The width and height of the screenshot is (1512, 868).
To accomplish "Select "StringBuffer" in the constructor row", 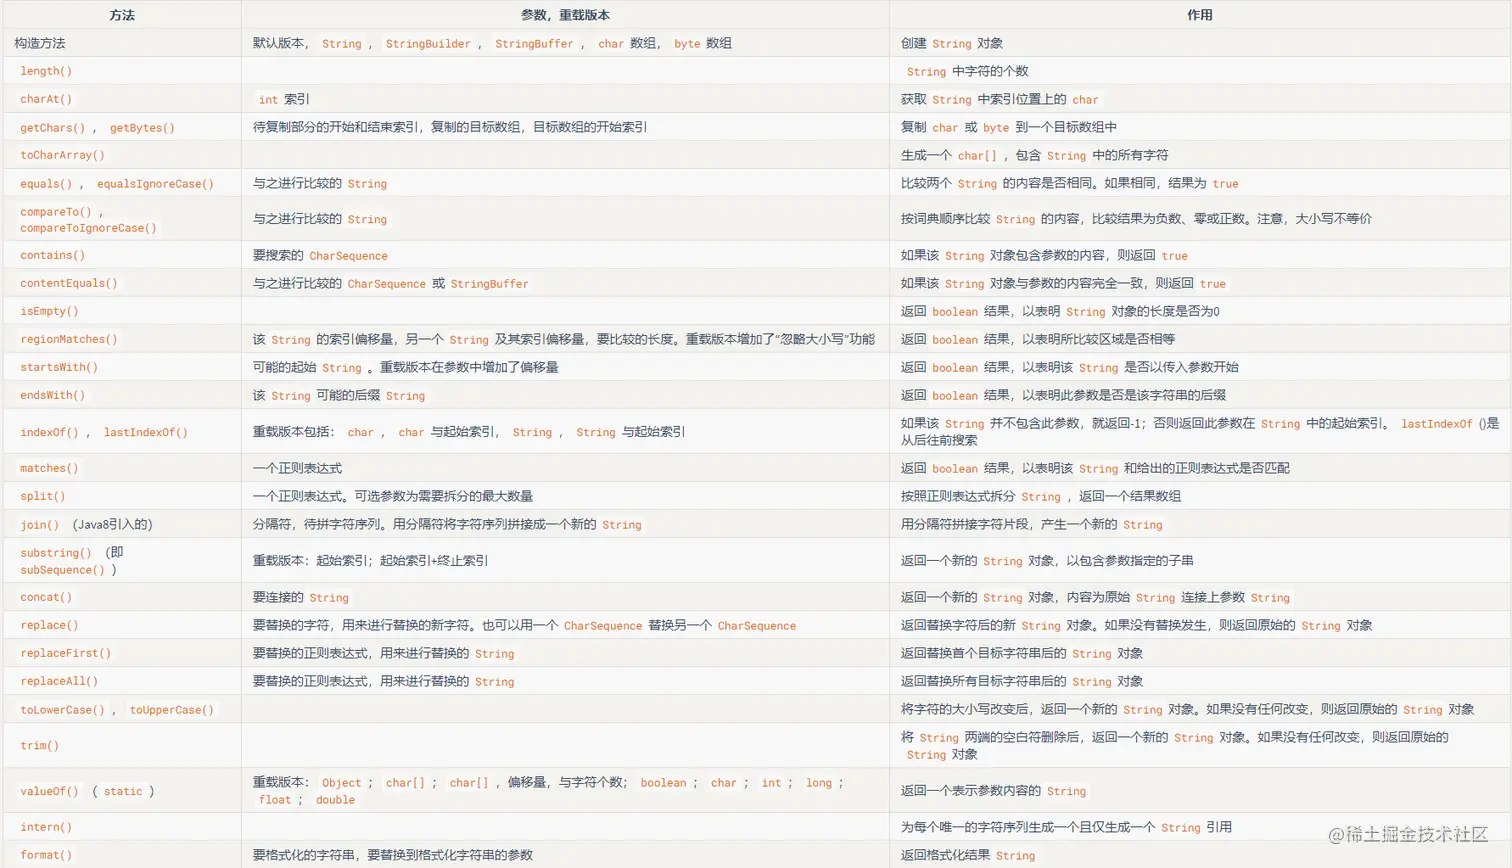I will point(534,43).
